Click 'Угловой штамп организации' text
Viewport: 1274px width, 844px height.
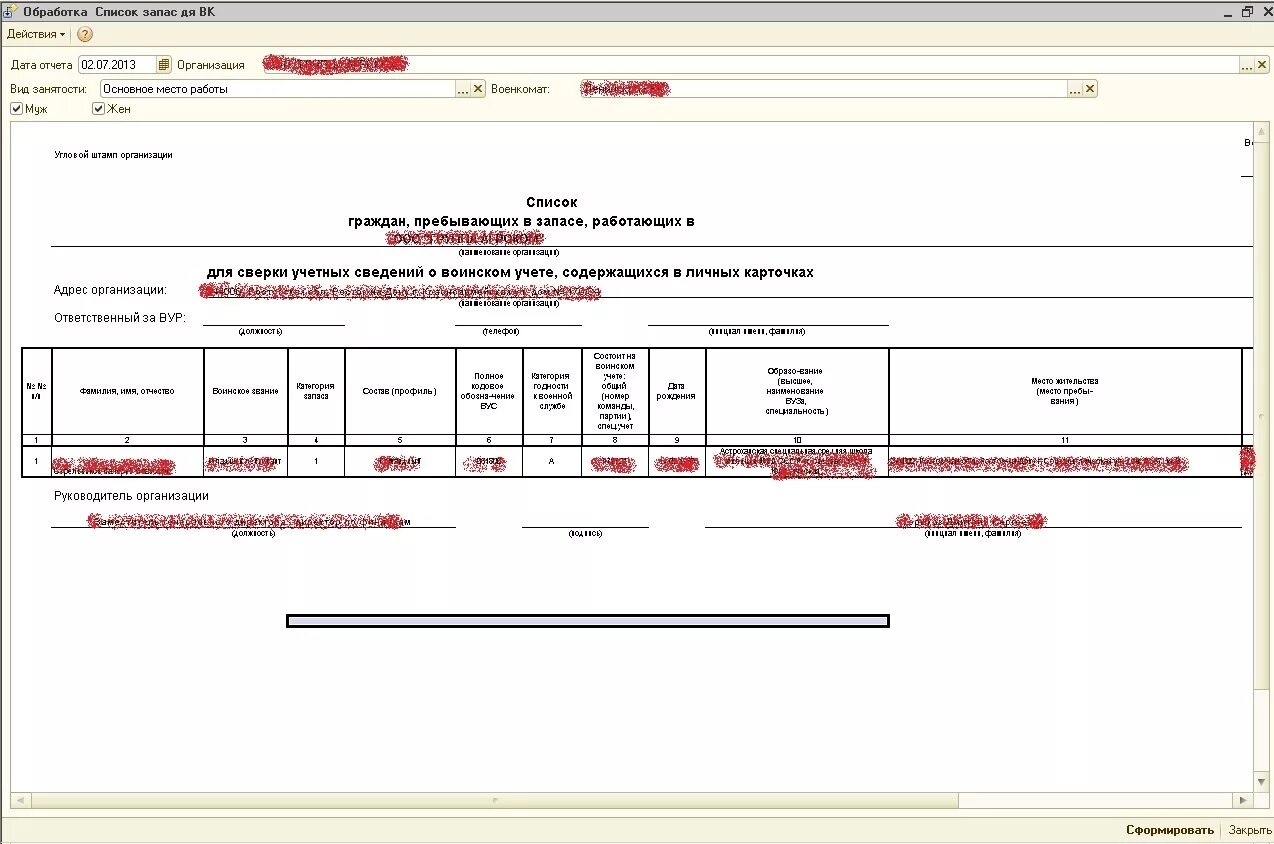click(113, 155)
